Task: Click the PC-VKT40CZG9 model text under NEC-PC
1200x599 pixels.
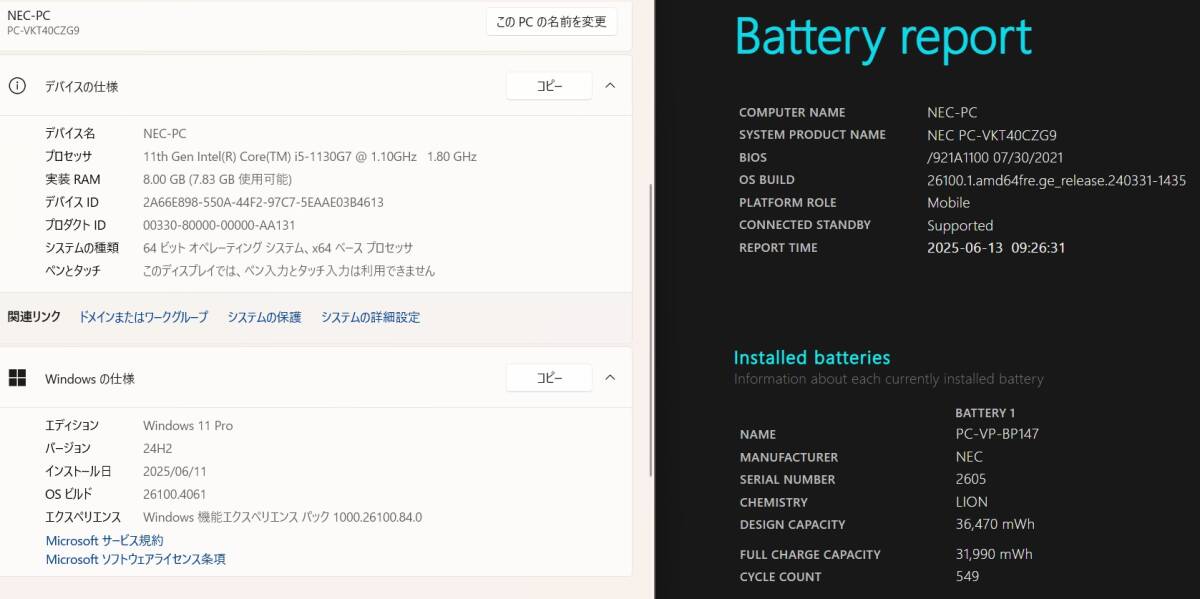Action: [x=43, y=31]
